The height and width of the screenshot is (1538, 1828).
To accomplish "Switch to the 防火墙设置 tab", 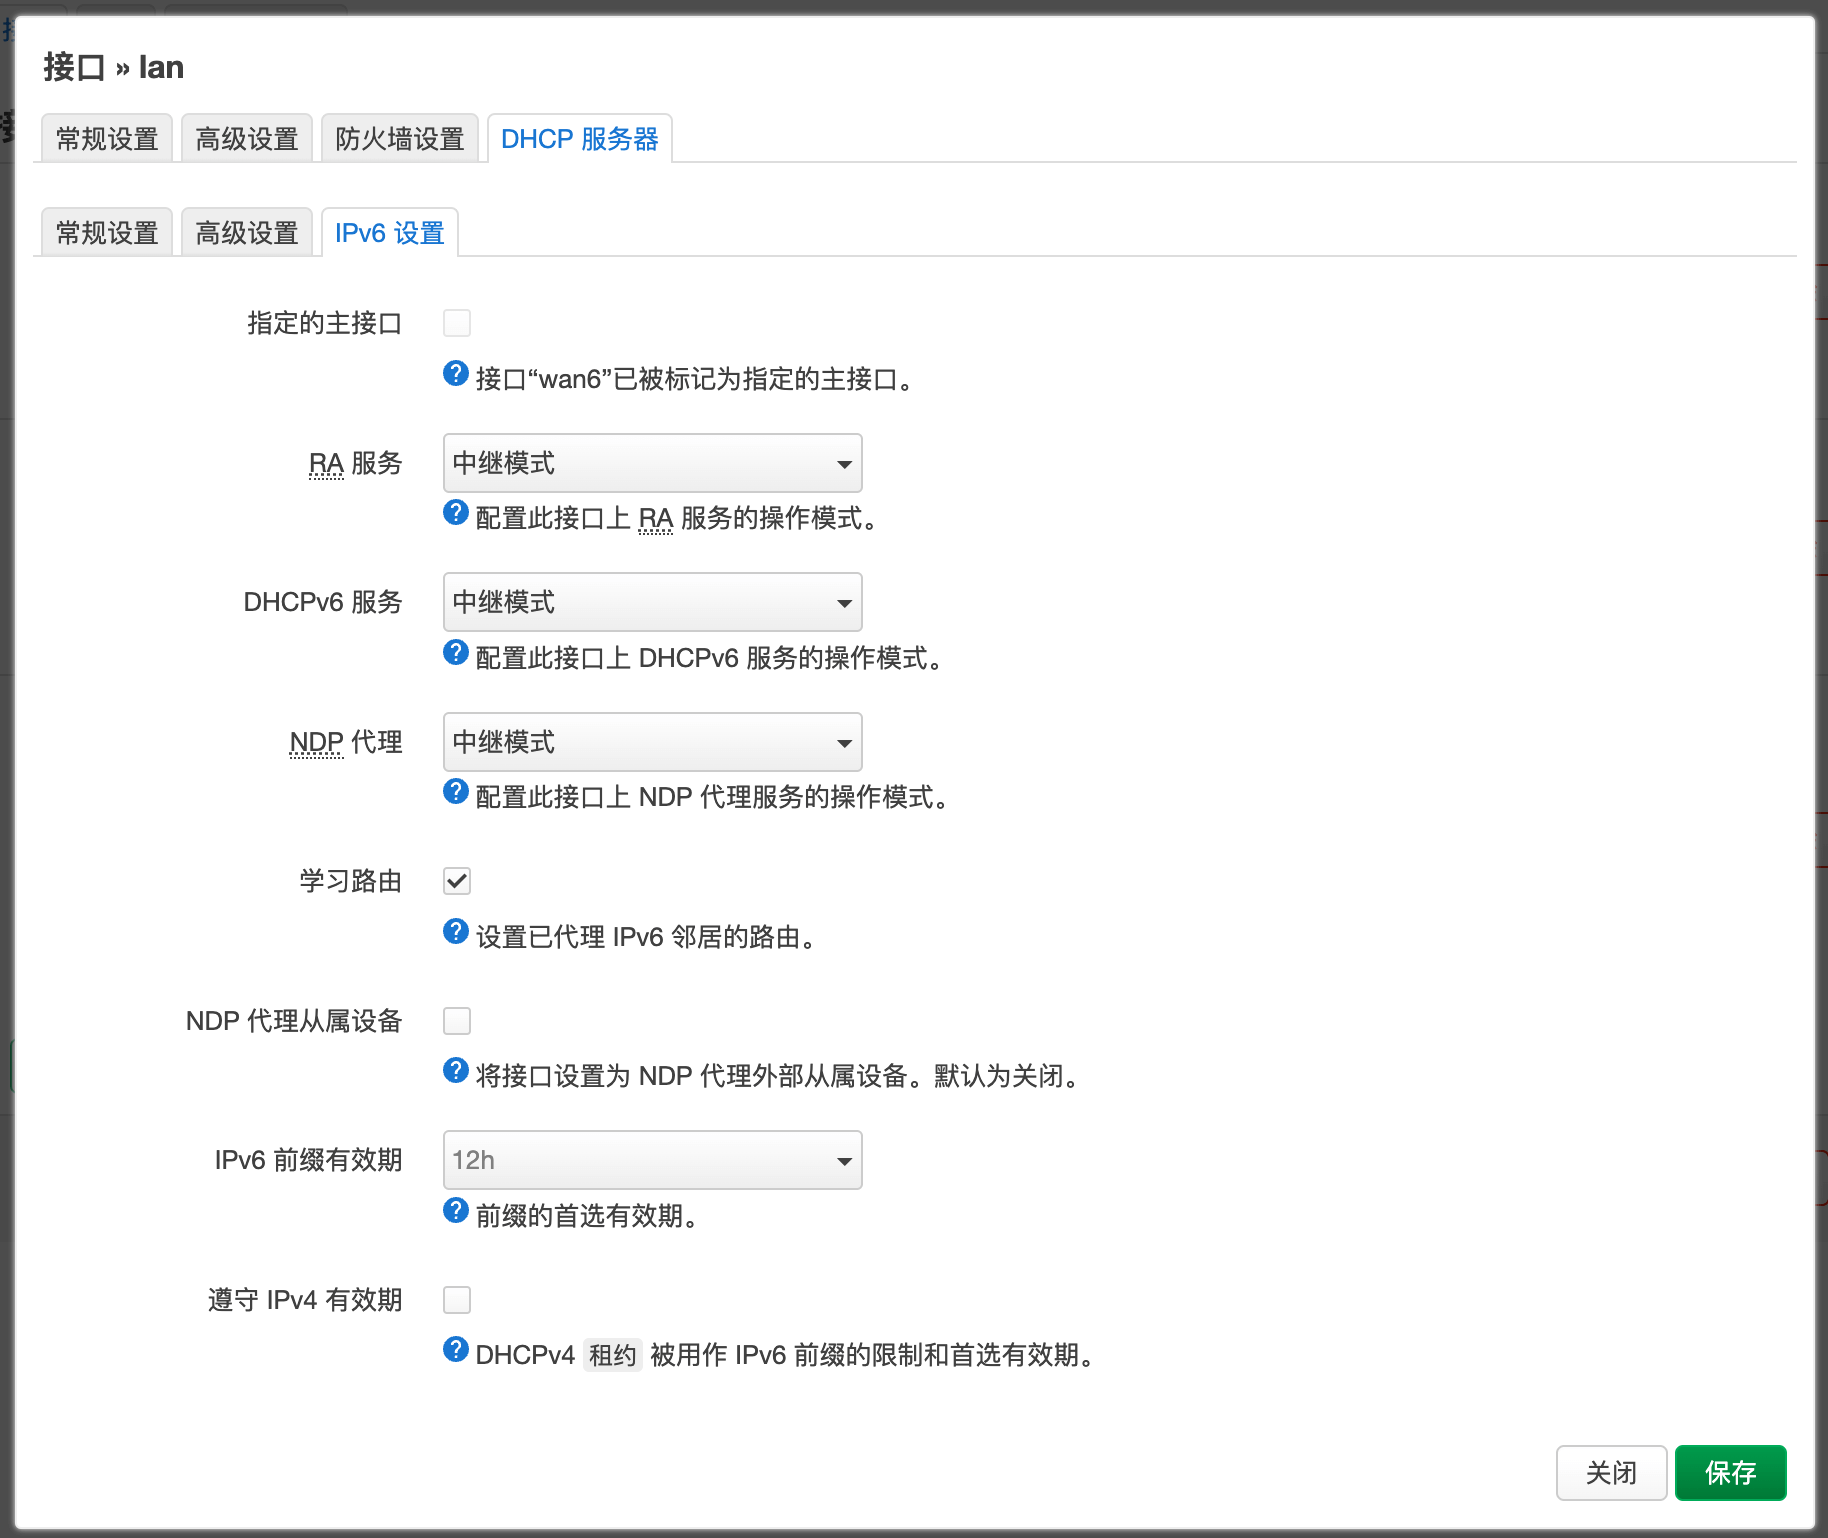I will [399, 138].
